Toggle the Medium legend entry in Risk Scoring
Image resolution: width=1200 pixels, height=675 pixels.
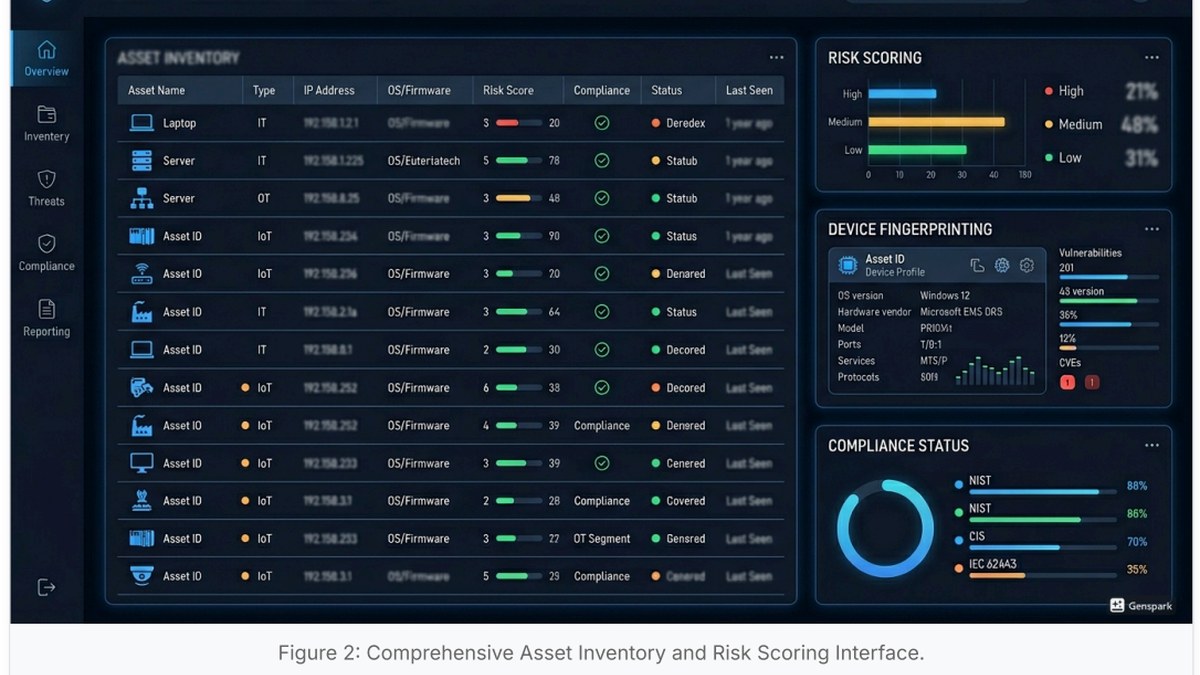1074,125
